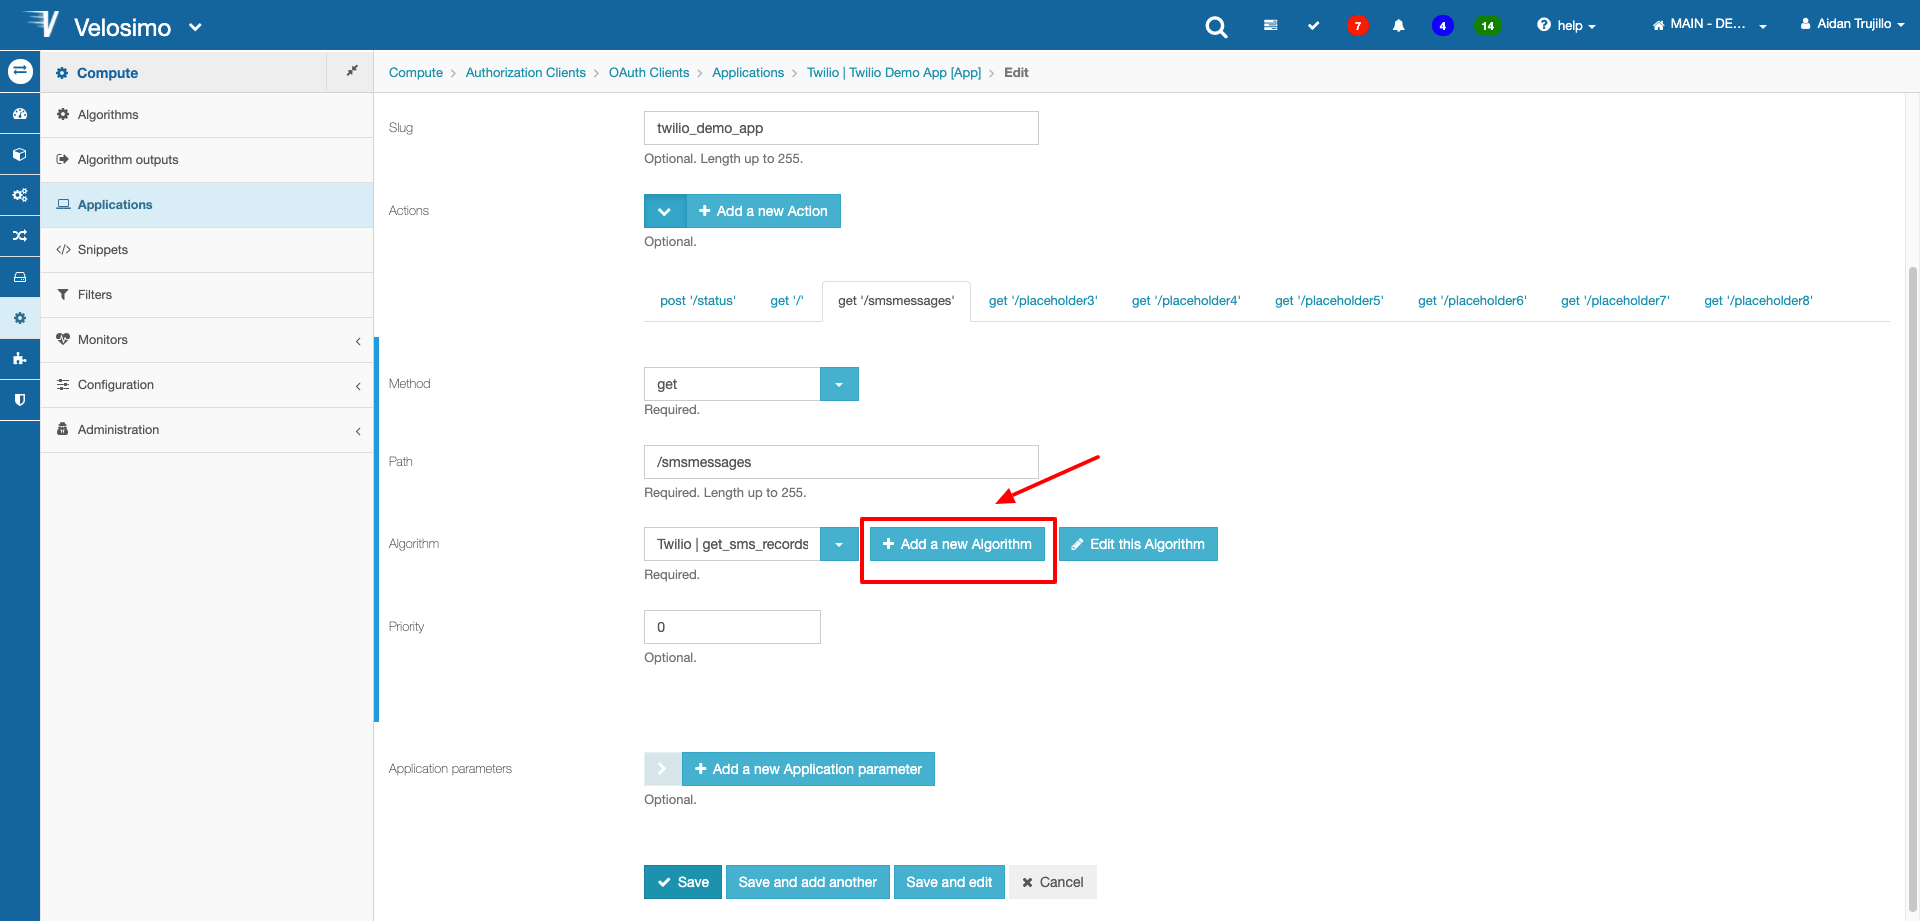The width and height of the screenshot is (1920, 921).
Task: Click the Velosimo logo icon
Action: pos(40,23)
